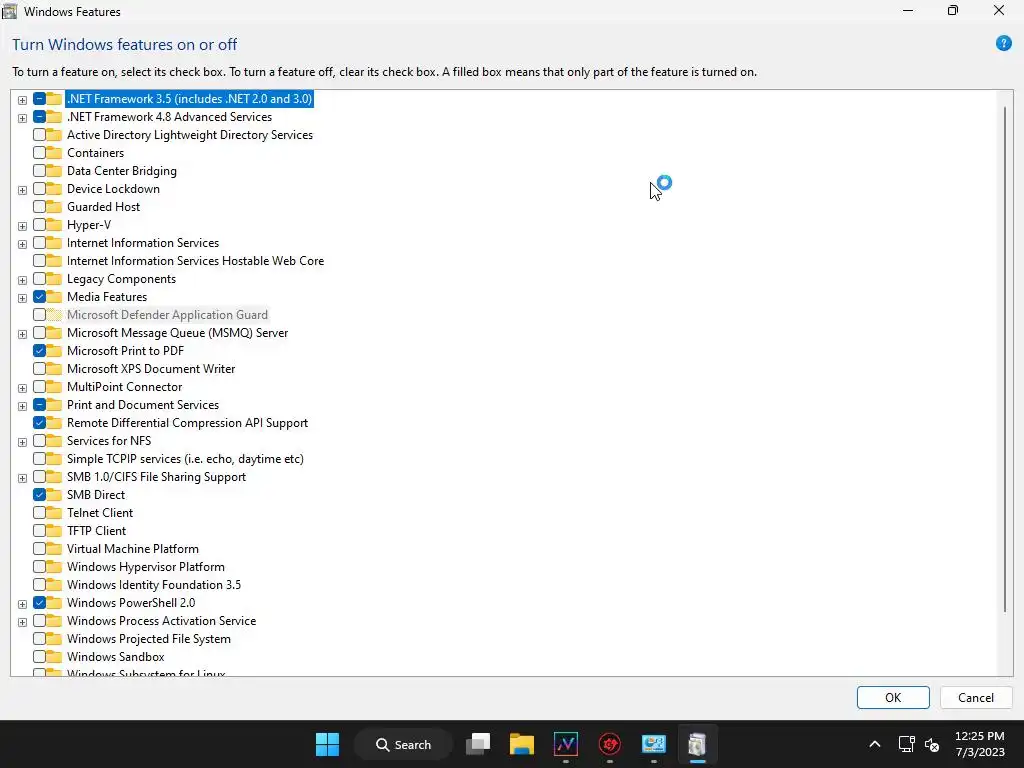Click the blue help question mark icon
Image resolution: width=1024 pixels, height=768 pixels.
[x=1003, y=44]
